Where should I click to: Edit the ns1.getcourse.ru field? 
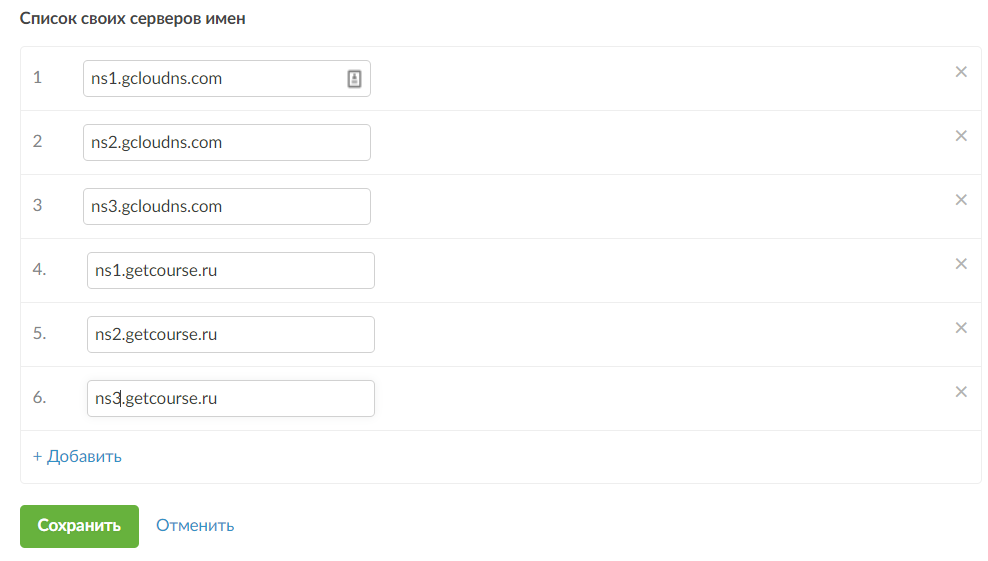click(230, 271)
